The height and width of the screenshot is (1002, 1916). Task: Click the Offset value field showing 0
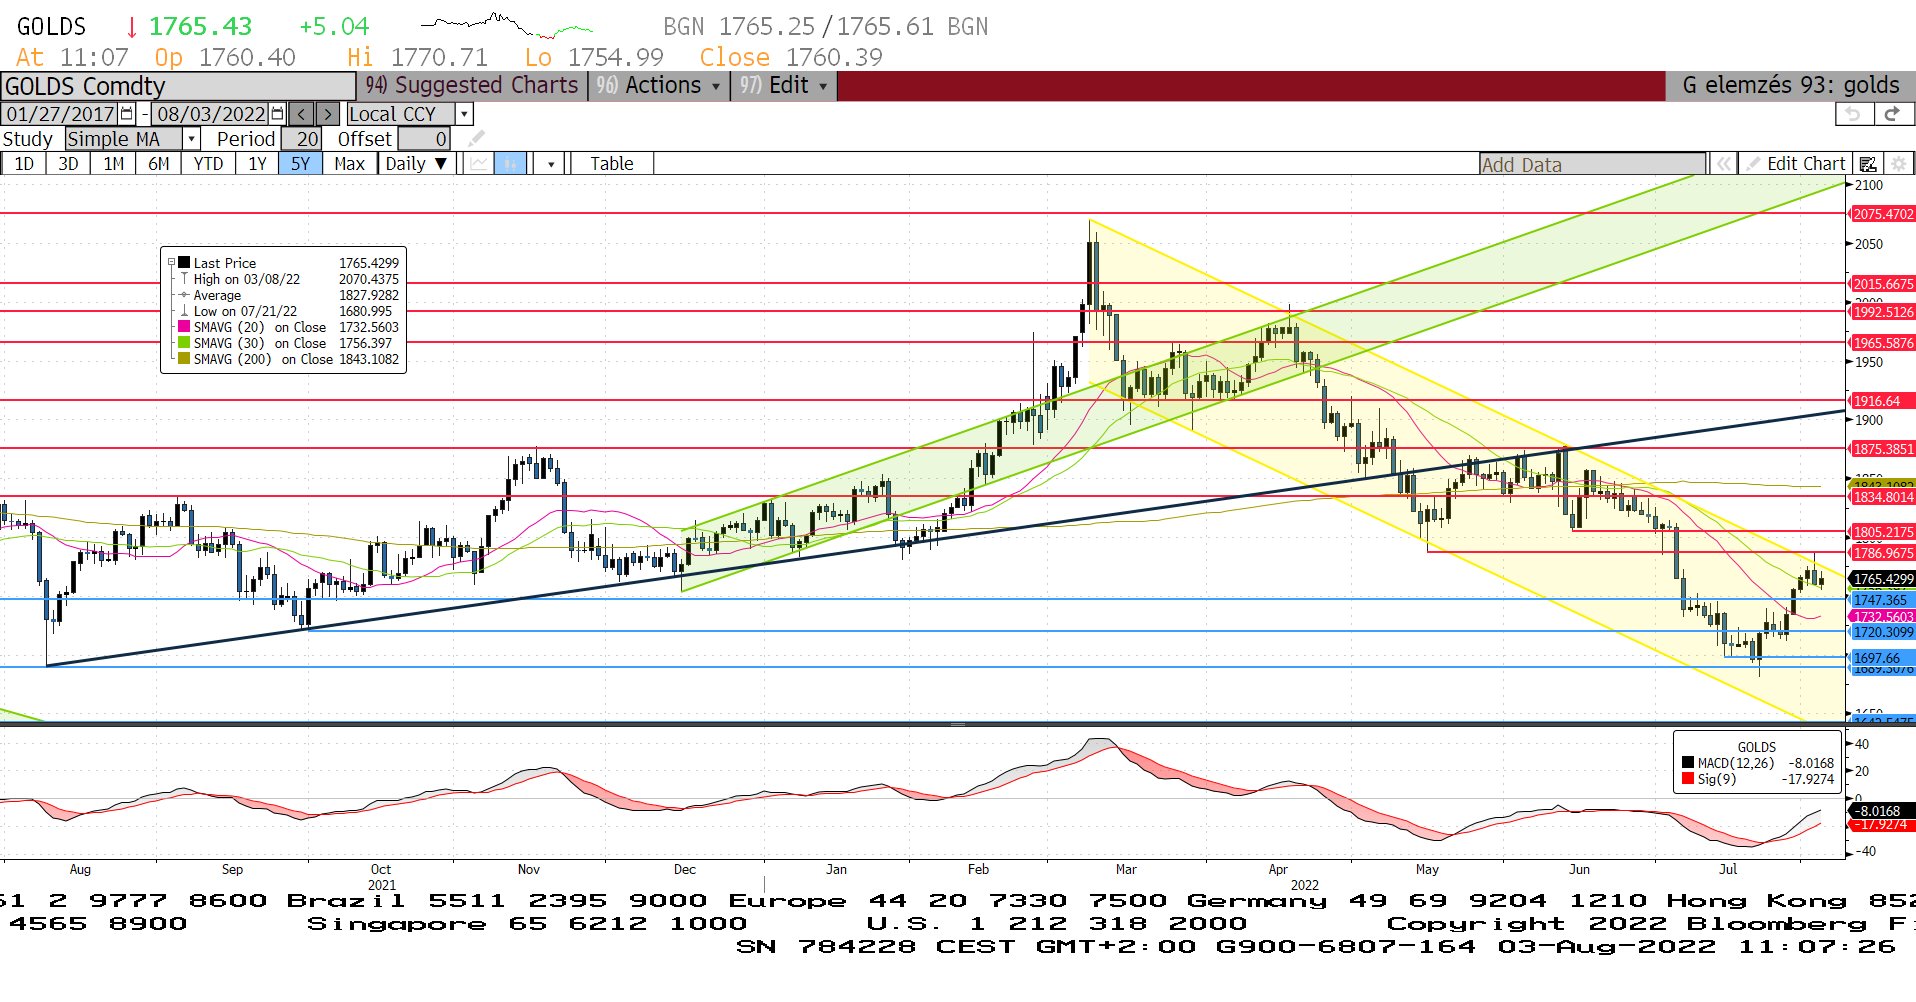click(424, 139)
